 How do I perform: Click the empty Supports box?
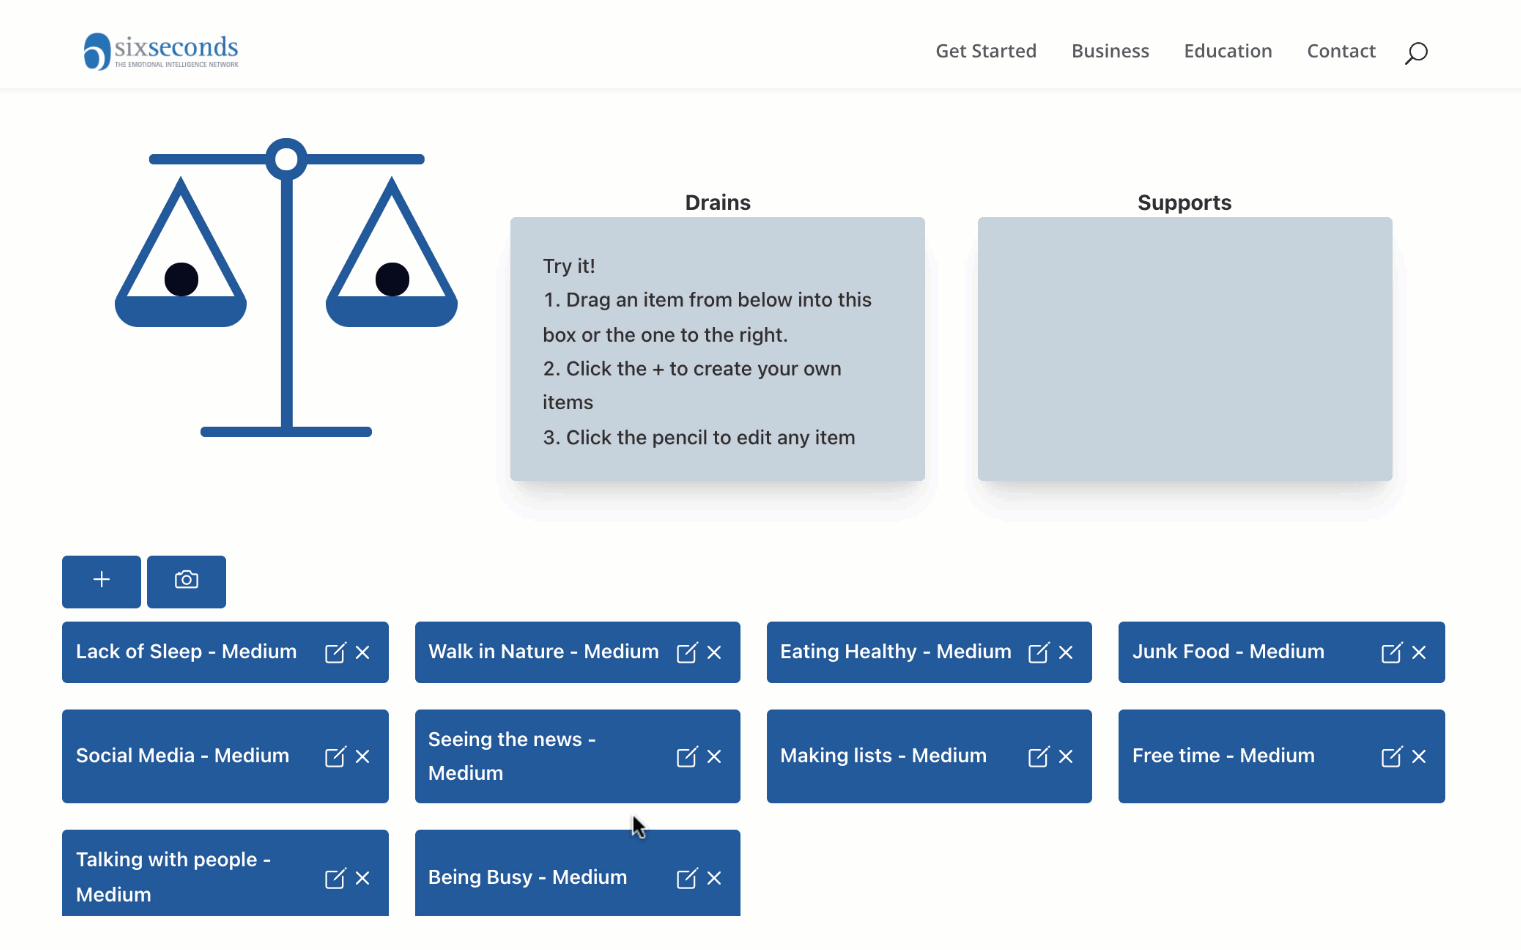point(1184,349)
